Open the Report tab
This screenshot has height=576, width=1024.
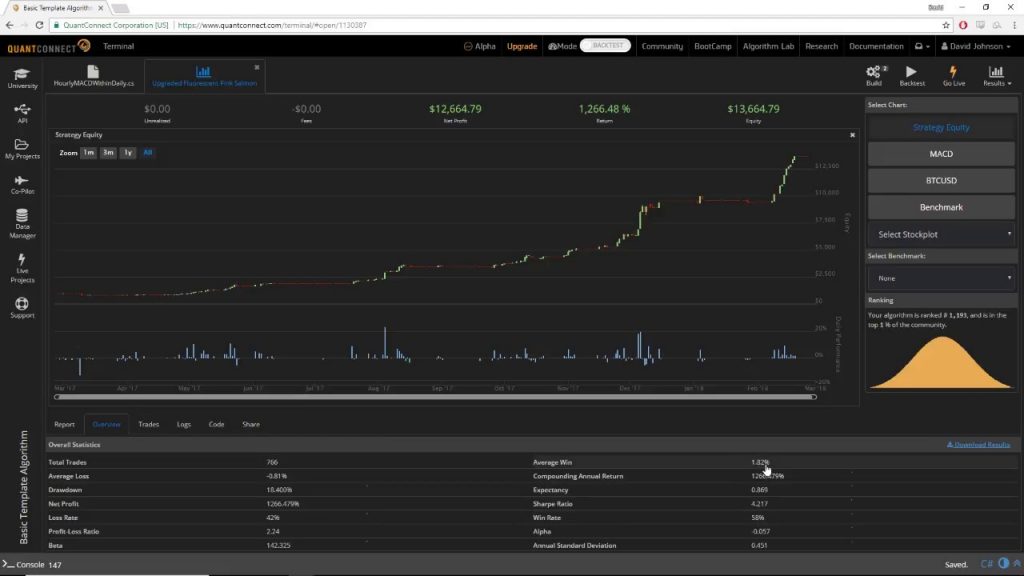click(64, 424)
